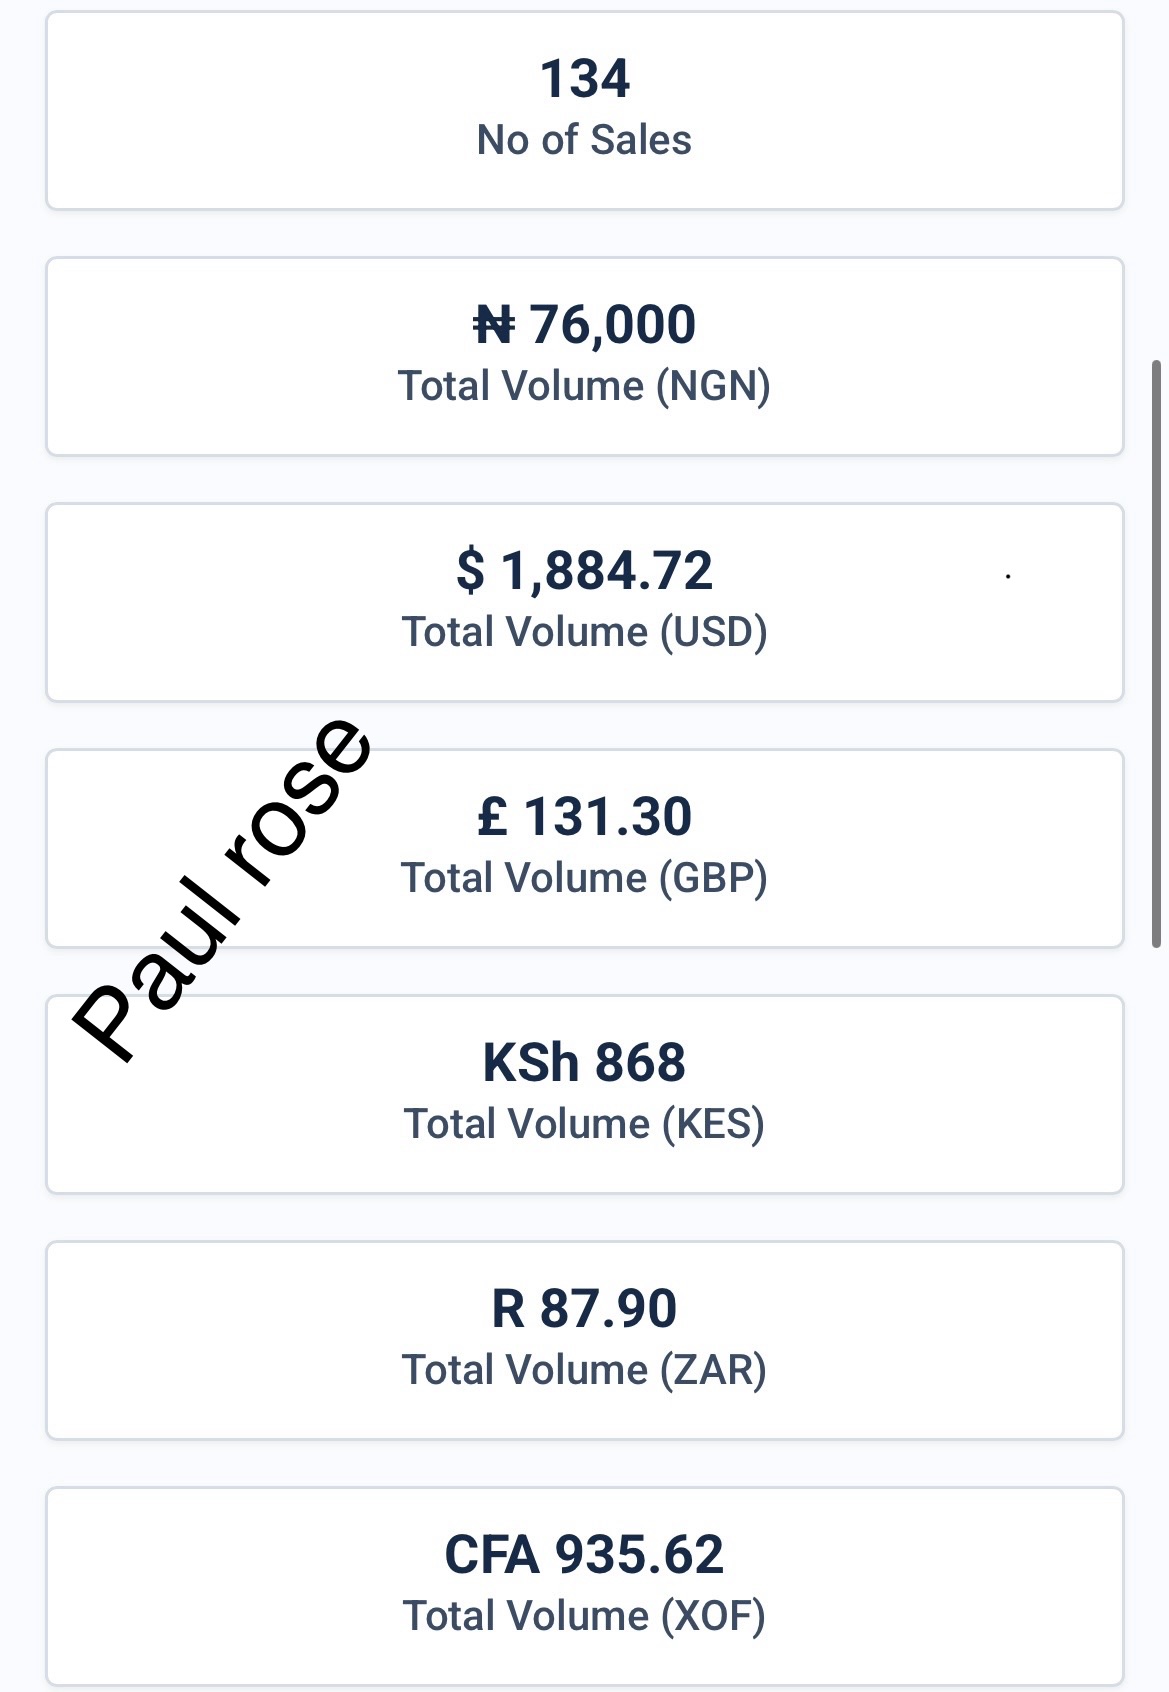Select the Total Volume (ZAR) card
Screen dimensions: 1169x1692
(585, 1340)
